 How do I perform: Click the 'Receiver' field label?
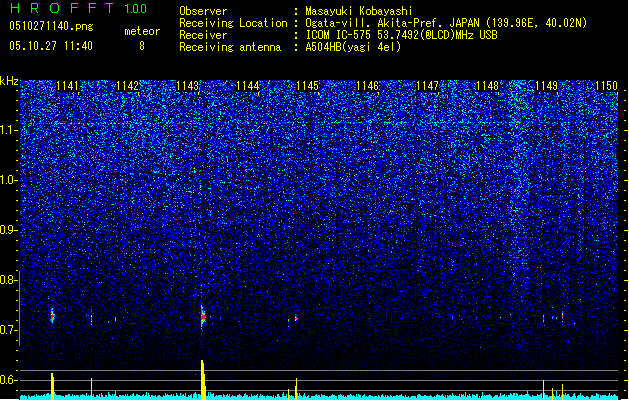click(203, 35)
